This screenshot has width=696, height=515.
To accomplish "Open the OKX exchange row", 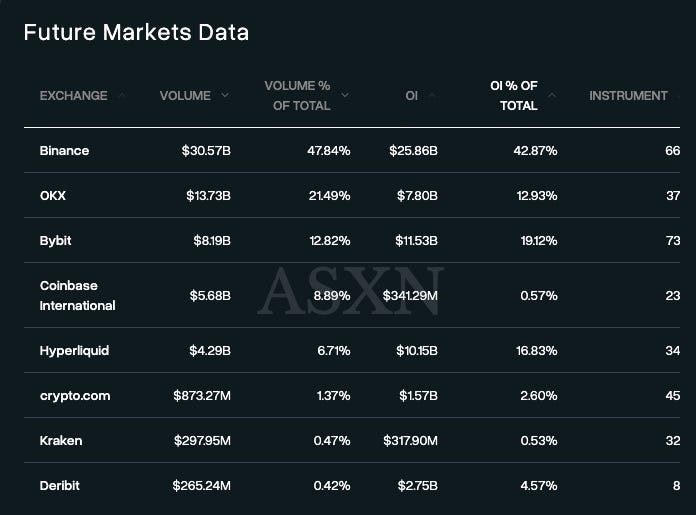I will pyautogui.click(x=352, y=195).
